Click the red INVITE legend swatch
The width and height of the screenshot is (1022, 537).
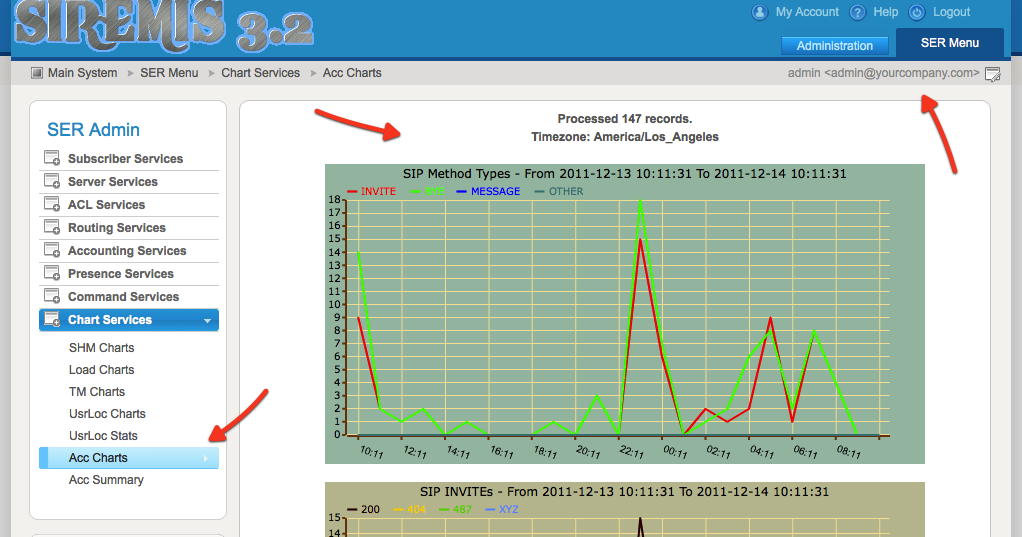pos(352,192)
